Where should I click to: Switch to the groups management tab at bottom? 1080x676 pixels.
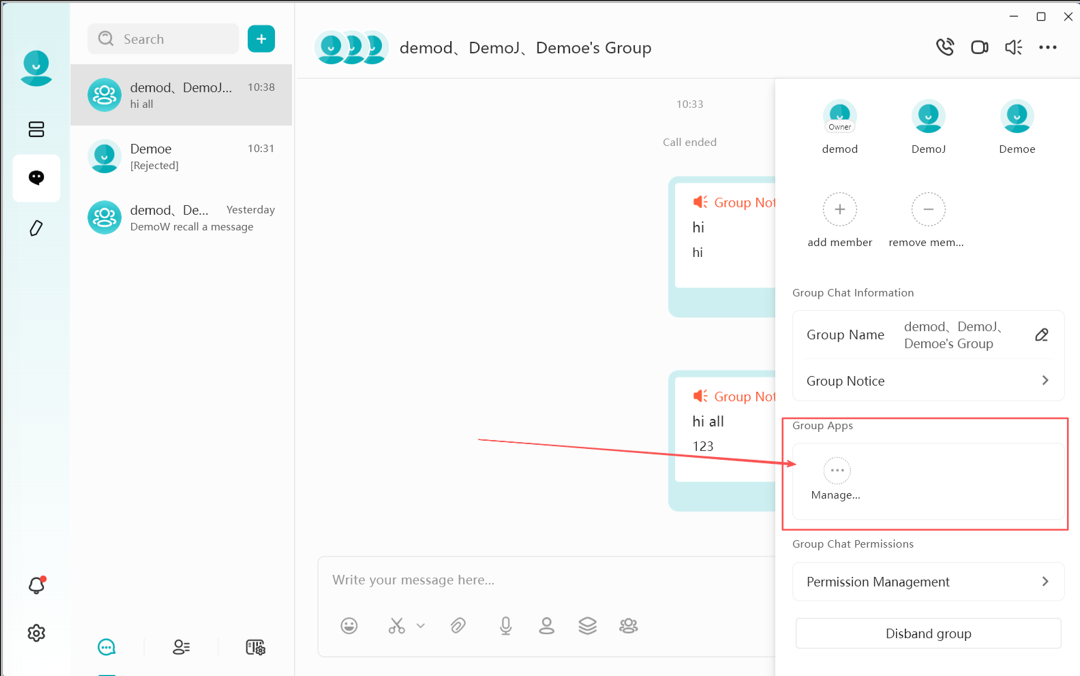coord(256,647)
